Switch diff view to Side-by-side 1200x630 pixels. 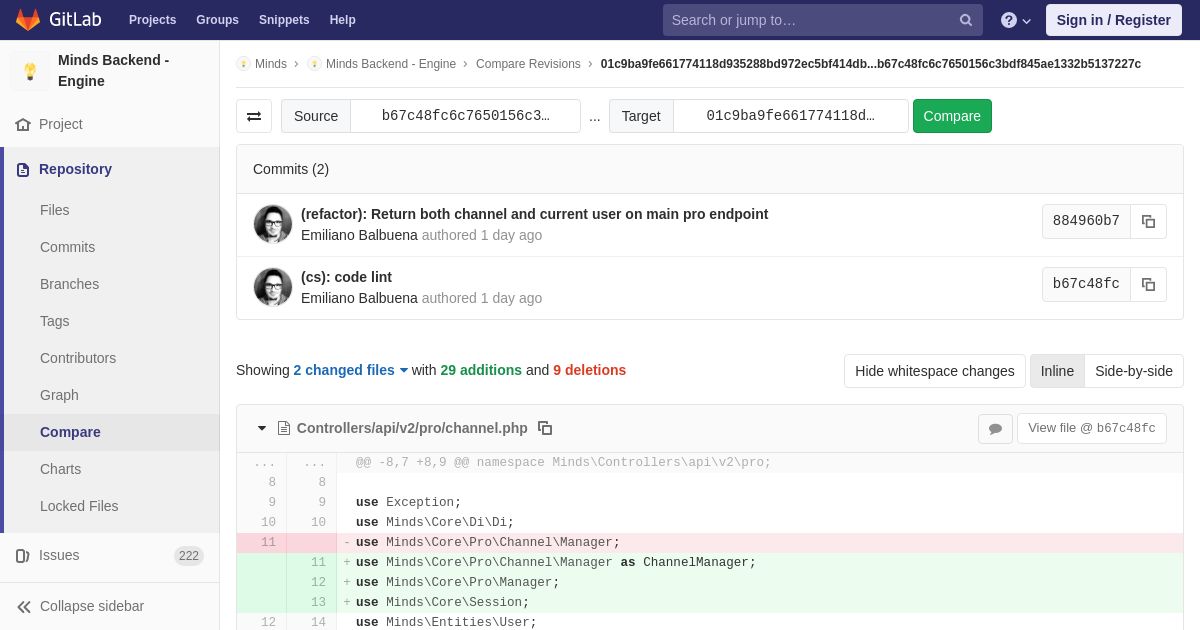coord(1133,371)
